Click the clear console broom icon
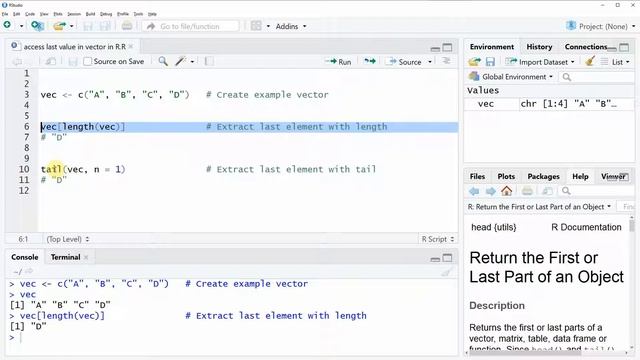 tap(447, 272)
